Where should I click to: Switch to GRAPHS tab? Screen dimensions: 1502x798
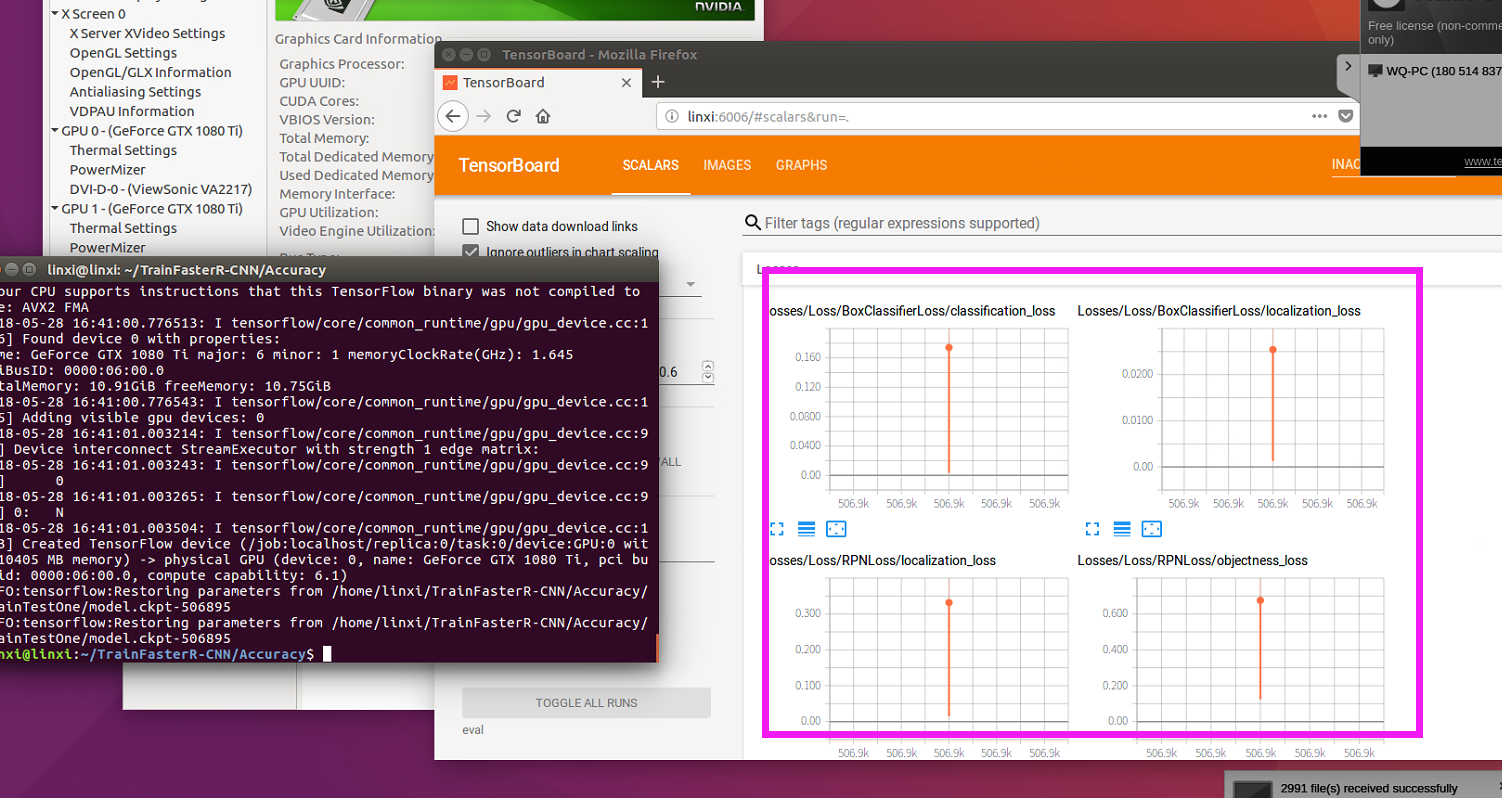[x=801, y=165]
